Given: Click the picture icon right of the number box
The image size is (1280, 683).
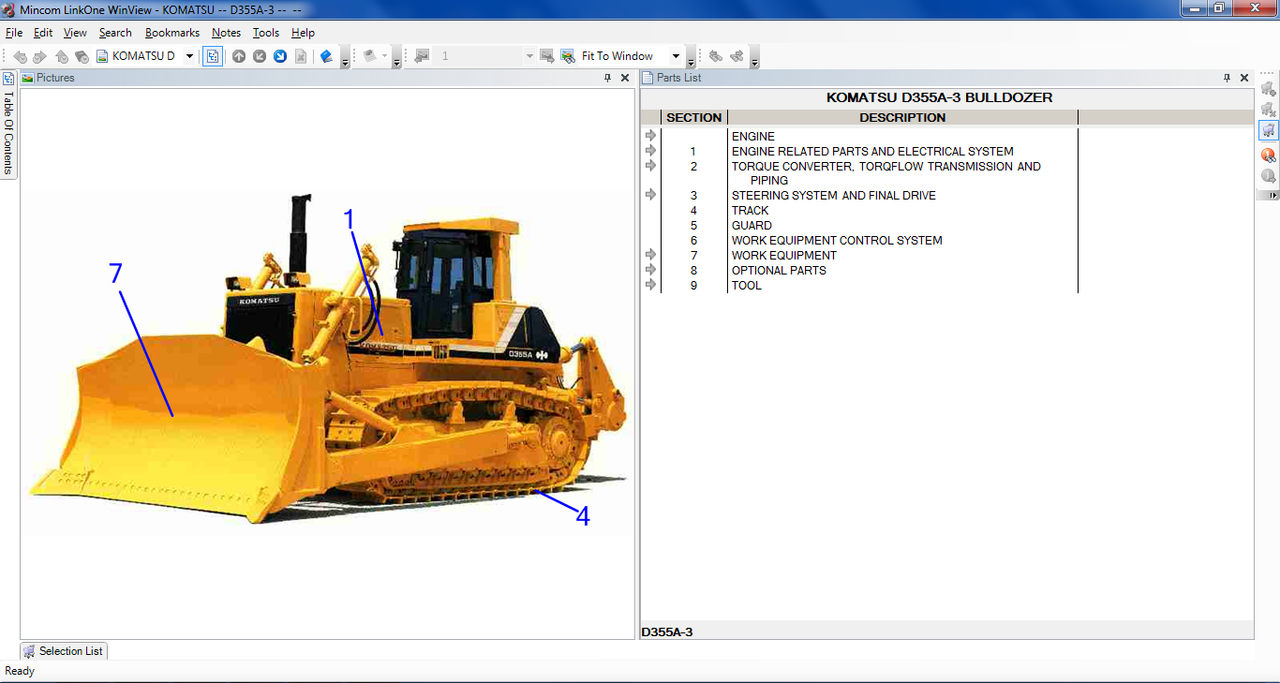Looking at the screenshot, I should tap(547, 56).
